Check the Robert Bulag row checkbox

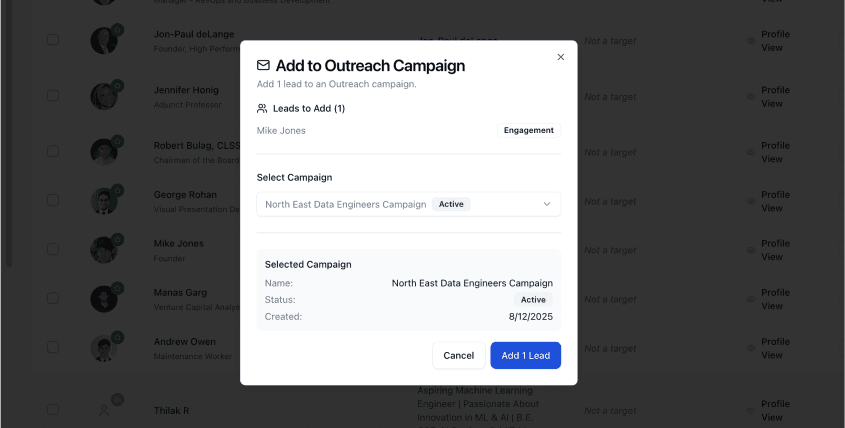[x=53, y=151]
